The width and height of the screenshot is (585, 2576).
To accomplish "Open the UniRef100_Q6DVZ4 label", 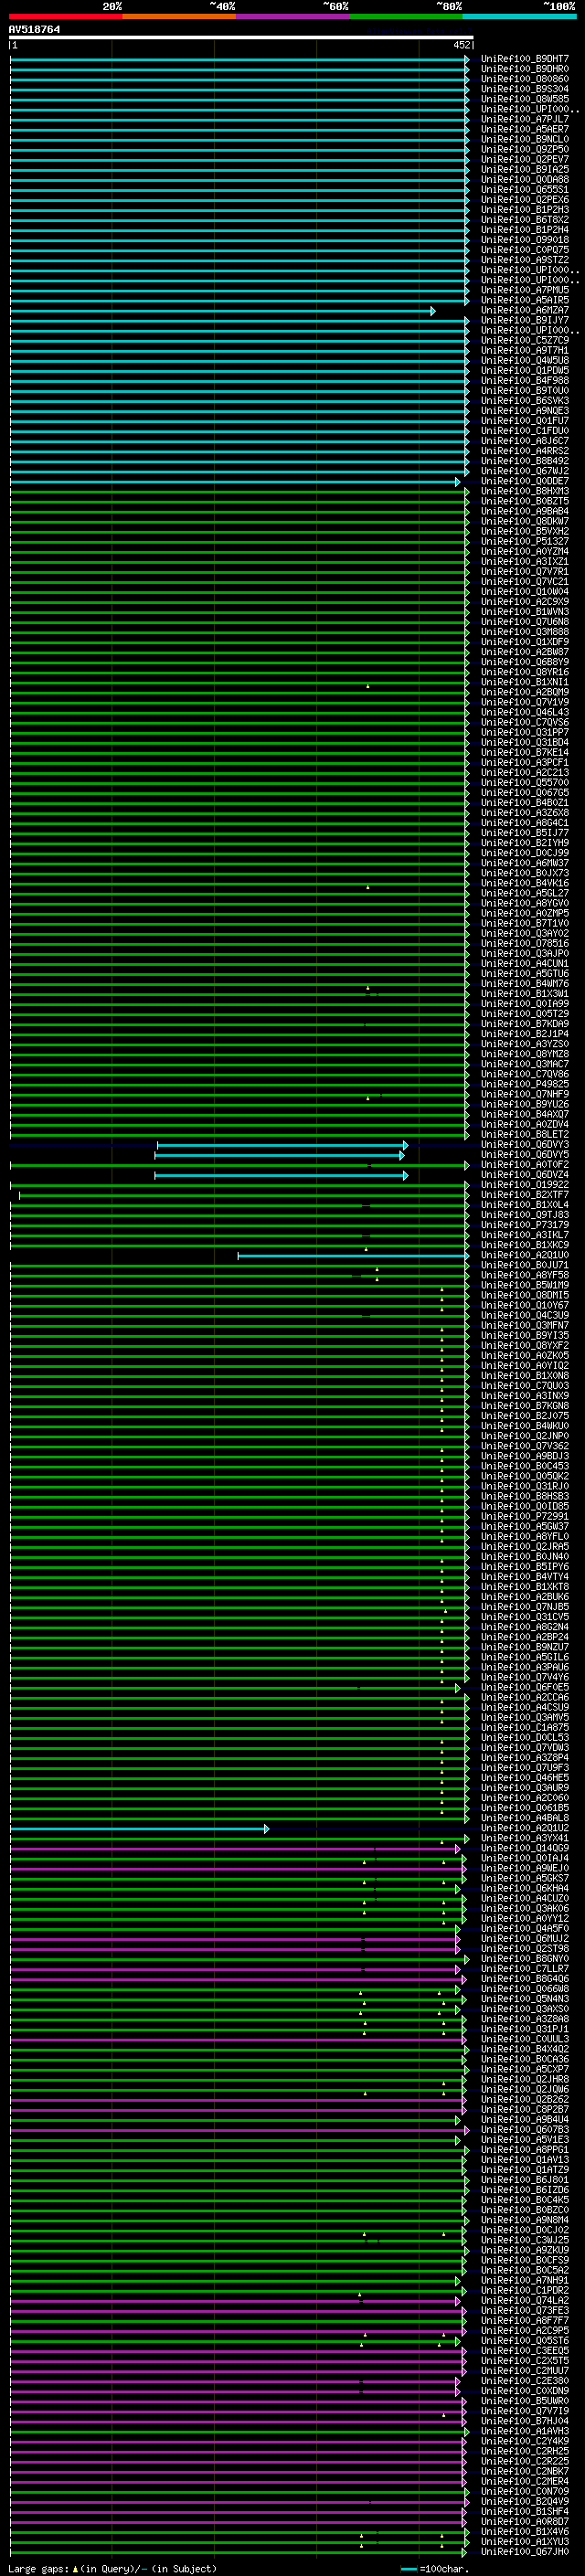I will point(524,1175).
